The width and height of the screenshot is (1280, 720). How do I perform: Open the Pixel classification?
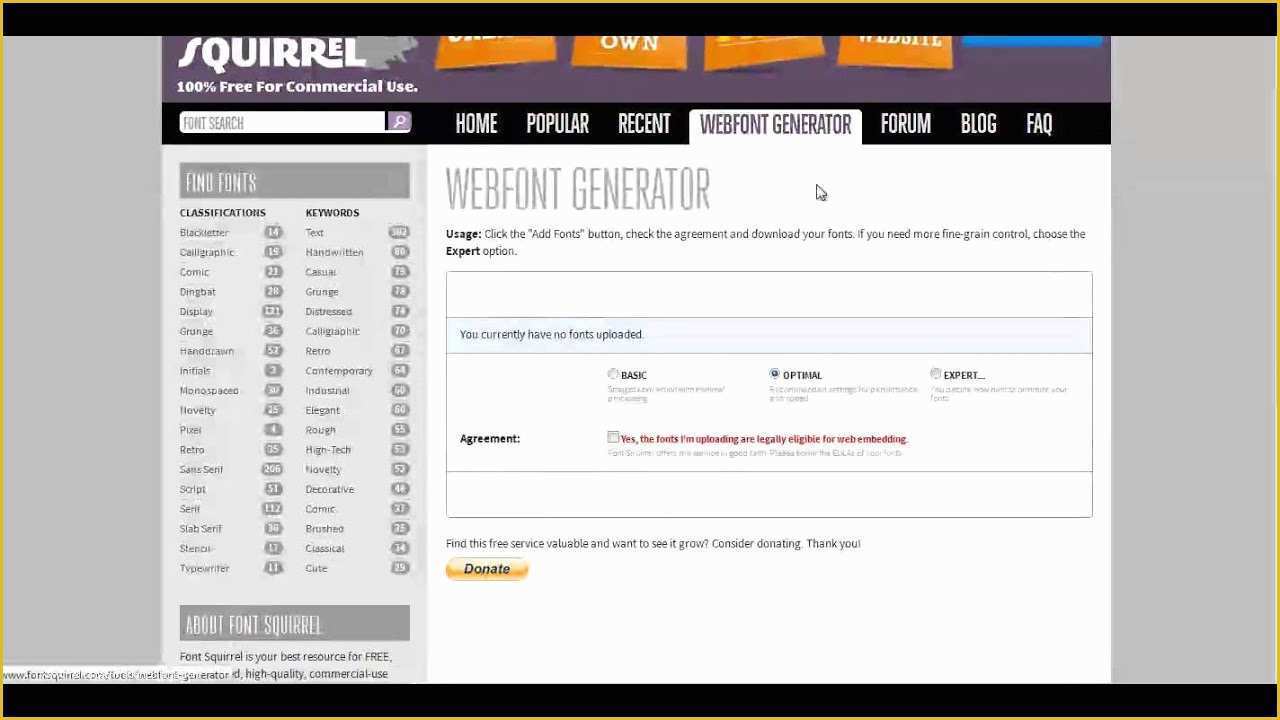(x=190, y=430)
